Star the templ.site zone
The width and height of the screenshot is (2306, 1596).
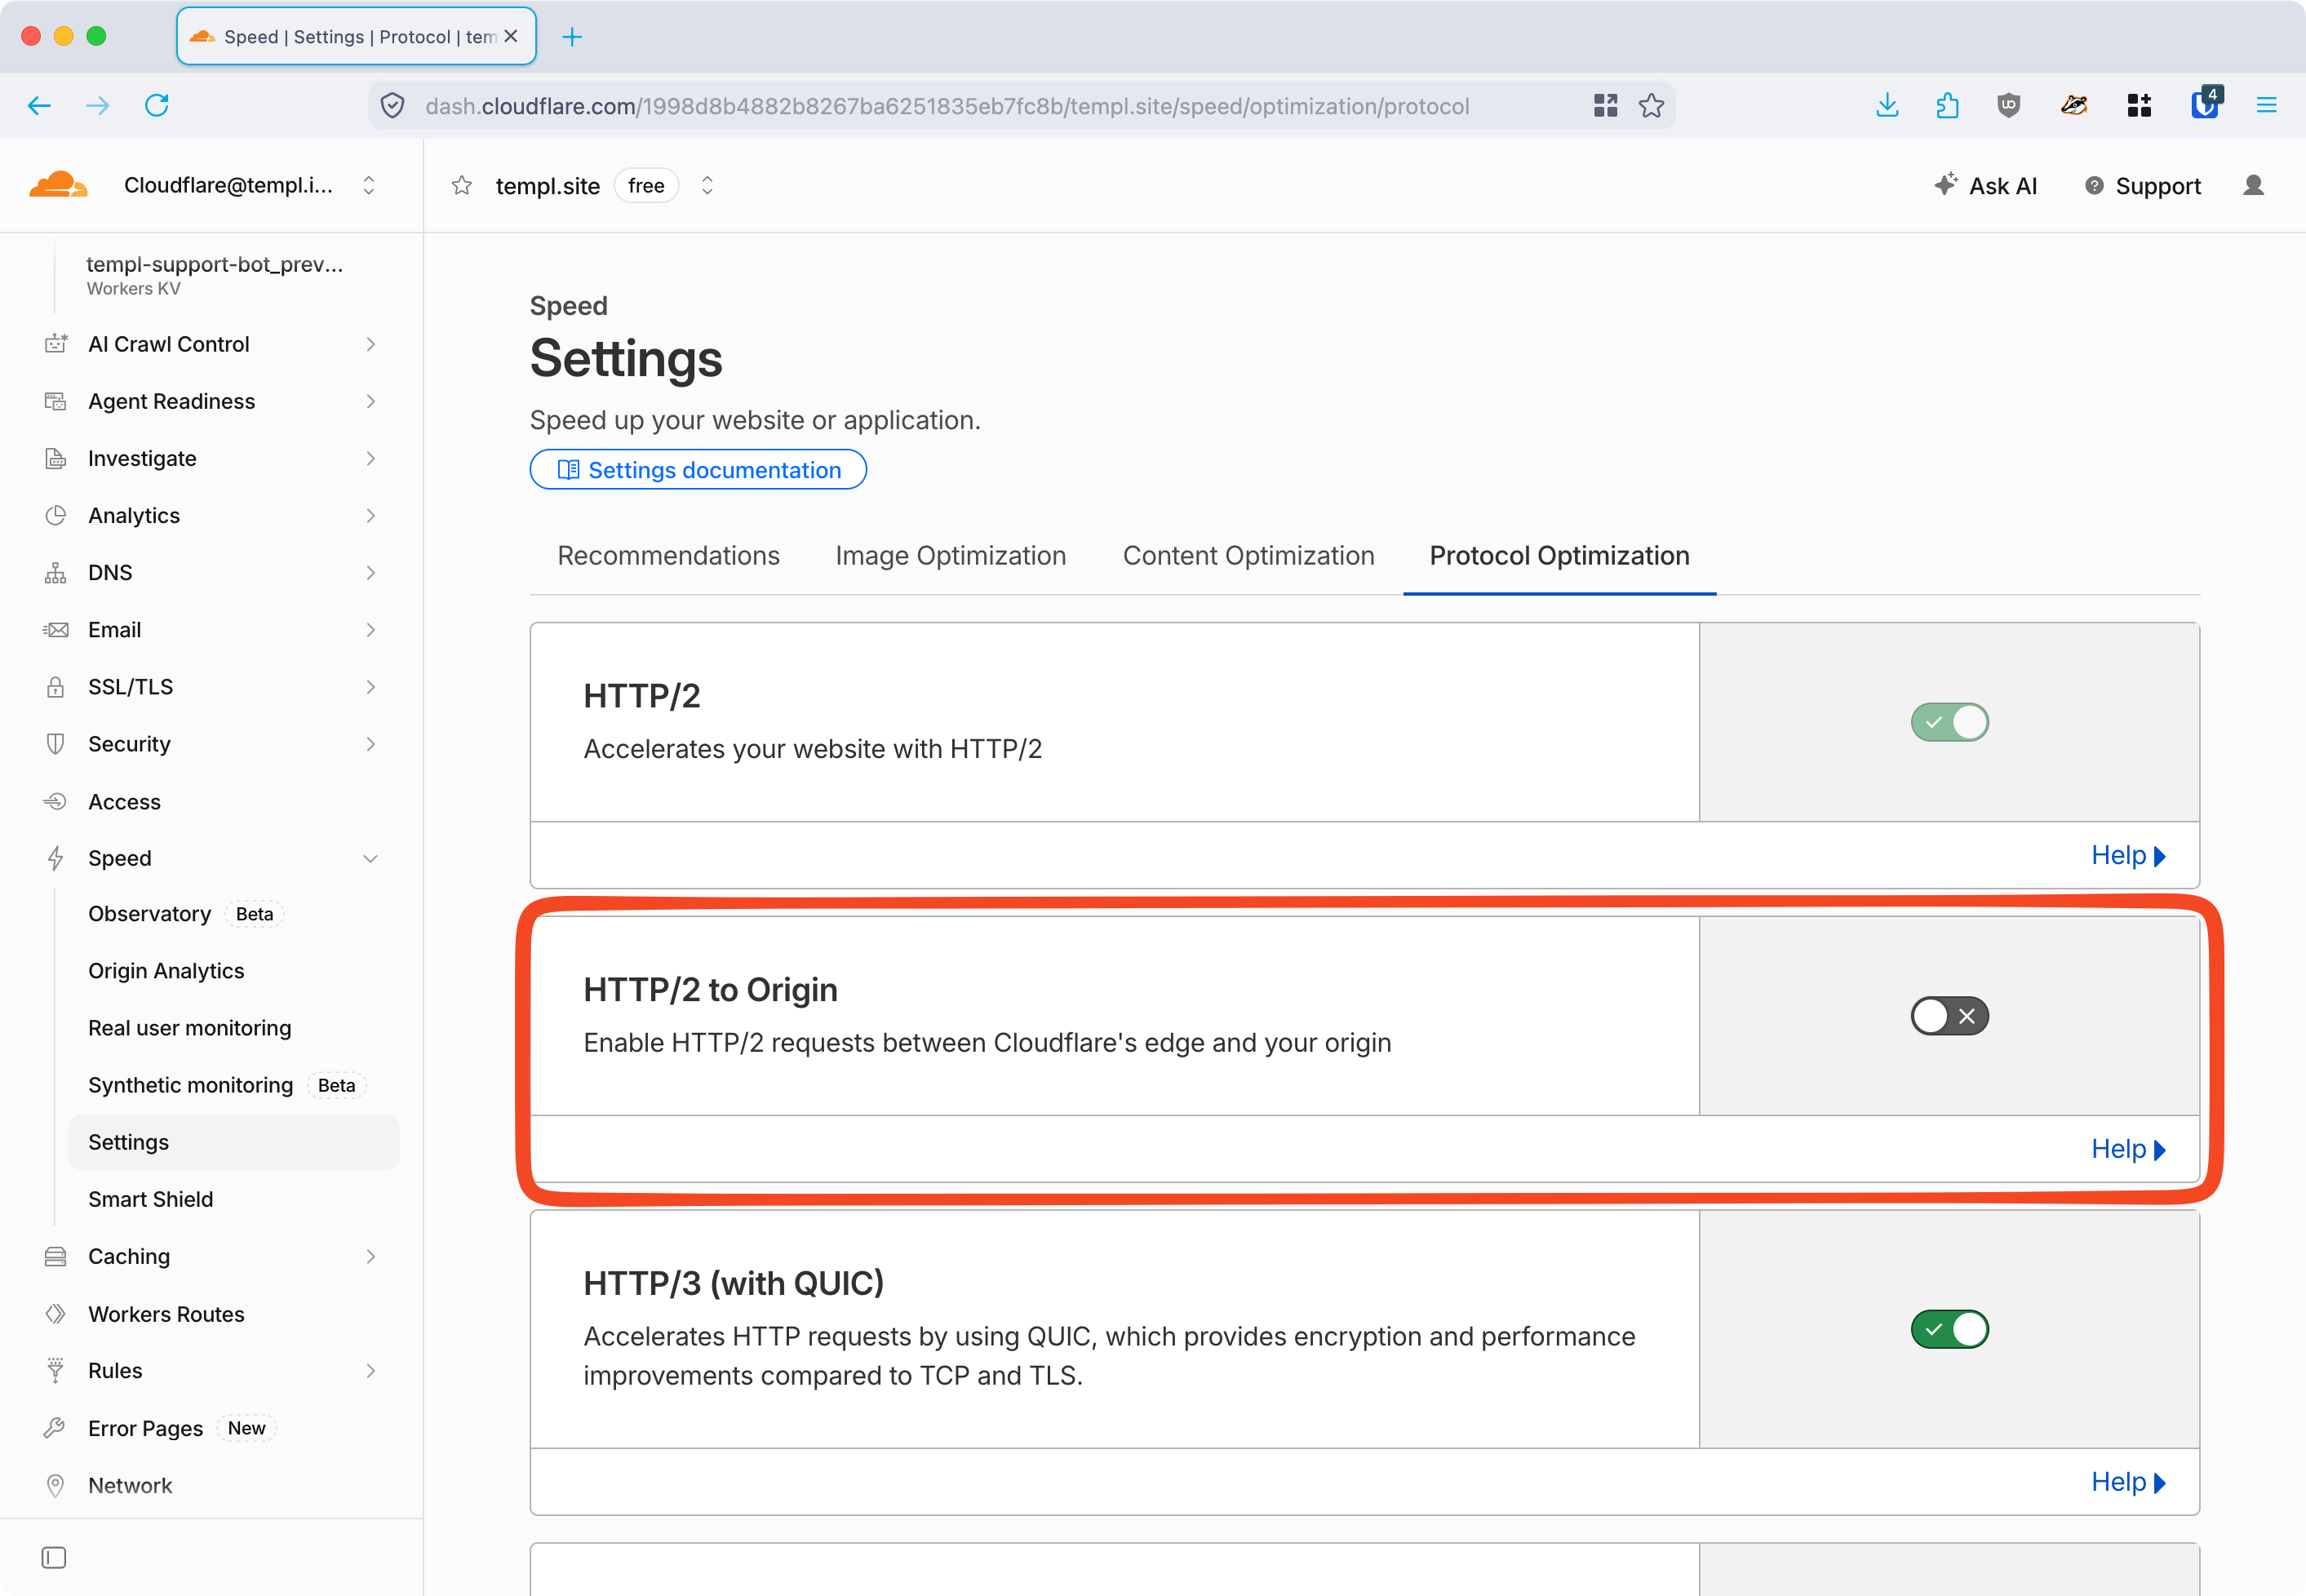tap(461, 186)
